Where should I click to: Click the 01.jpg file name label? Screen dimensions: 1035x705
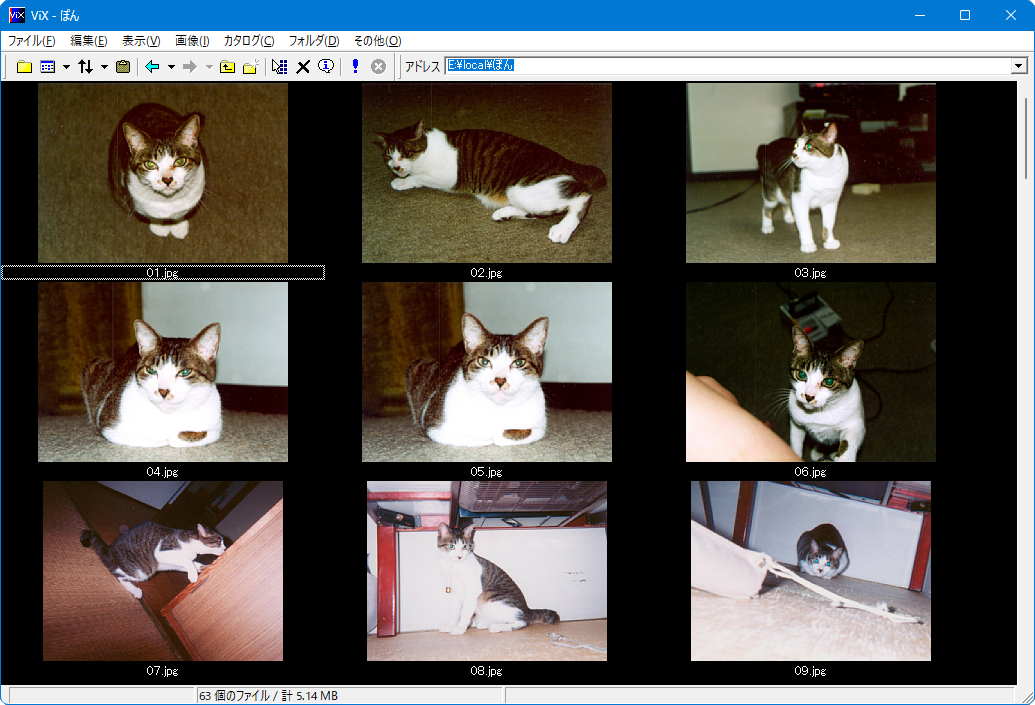pyautogui.click(x=162, y=273)
